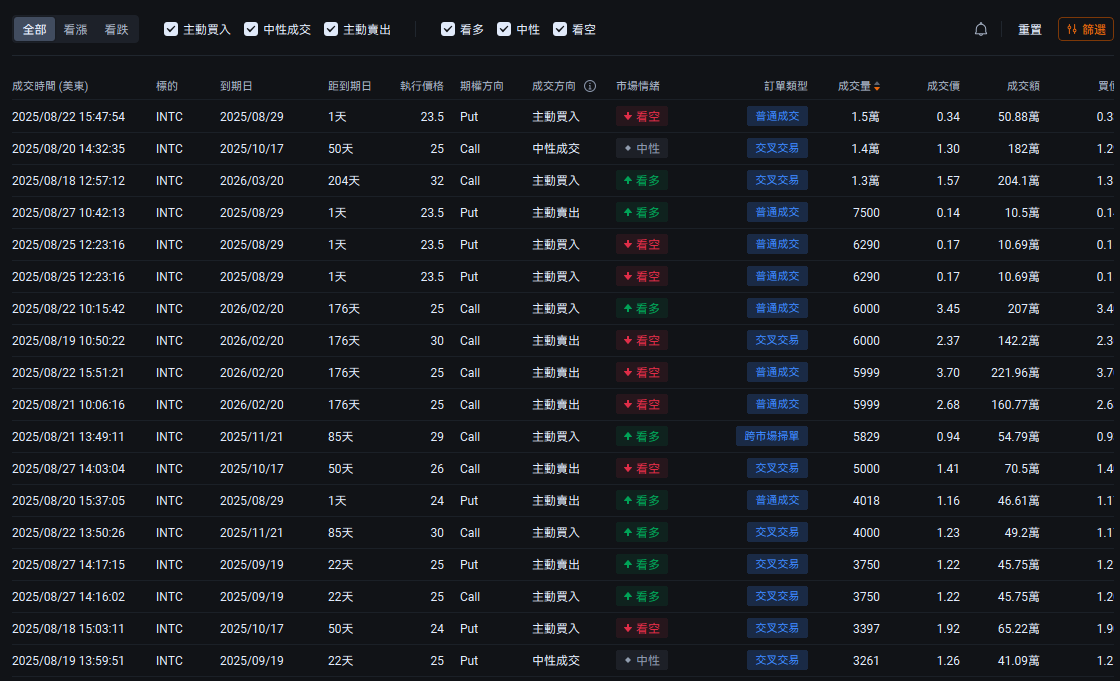Disable the 主動賣出 checkbox
Viewport: 1120px width, 681px height.
point(331,30)
